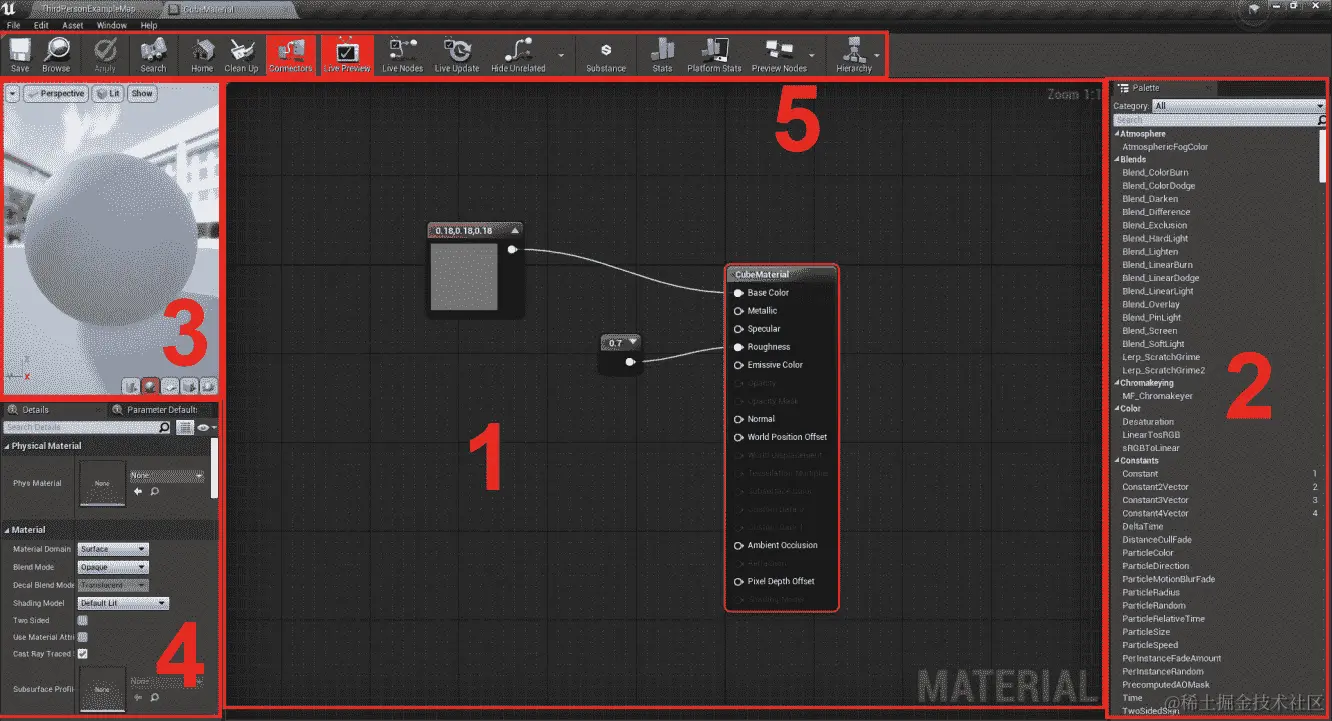Viewport: 1332px width, 721px height.
Task: Open the Help menu
Action: (x=149, y=25)
